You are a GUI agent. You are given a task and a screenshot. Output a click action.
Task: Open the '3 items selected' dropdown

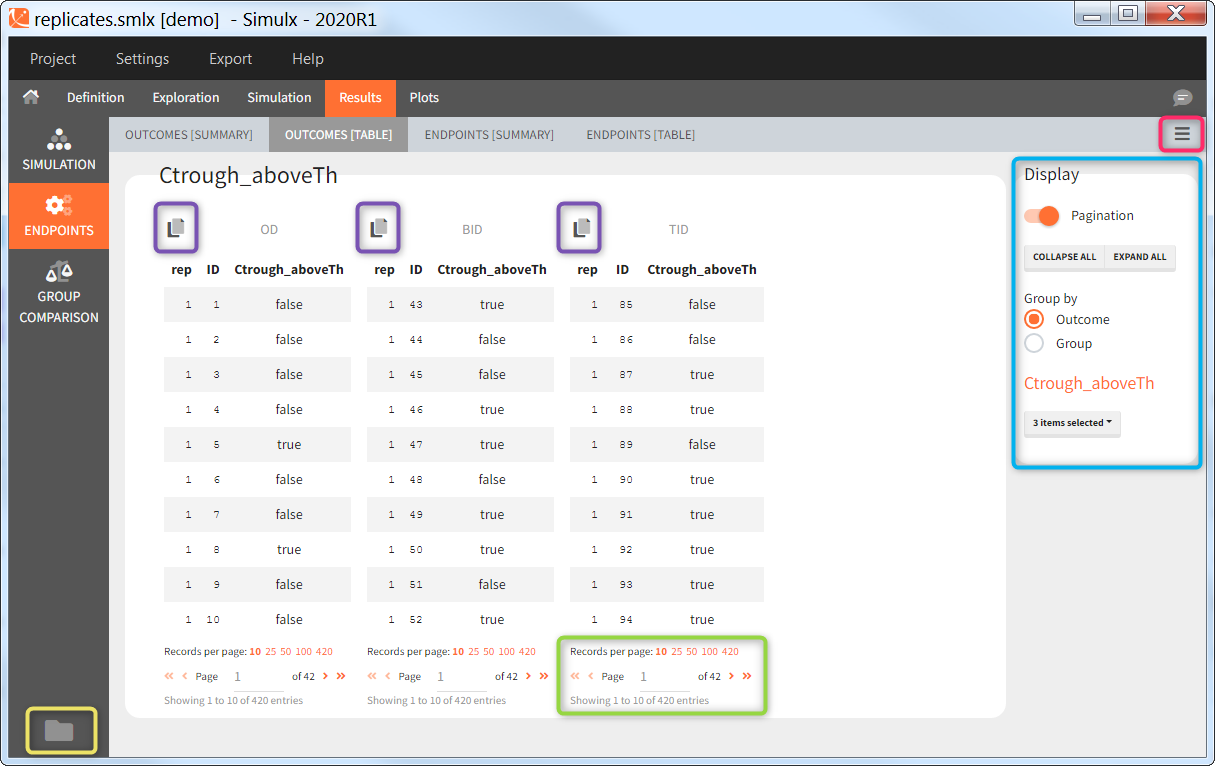coord(1072,423)
